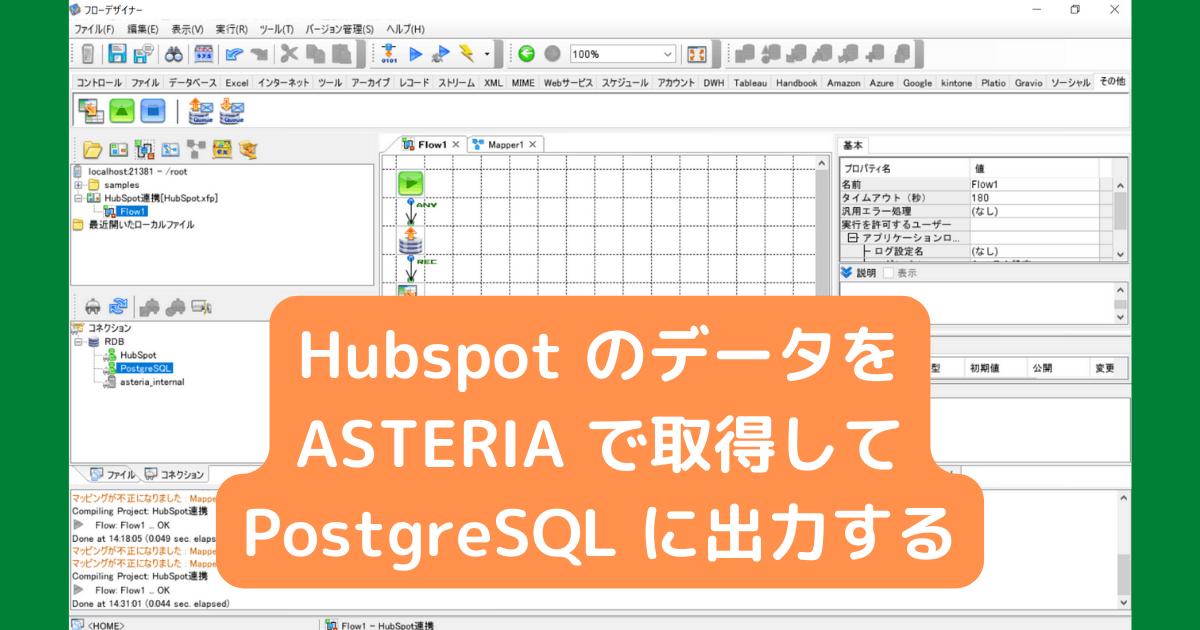Open the ファイル(F) menu
The width and height of the screenshot is (1200, 630).
pos(93,29)
